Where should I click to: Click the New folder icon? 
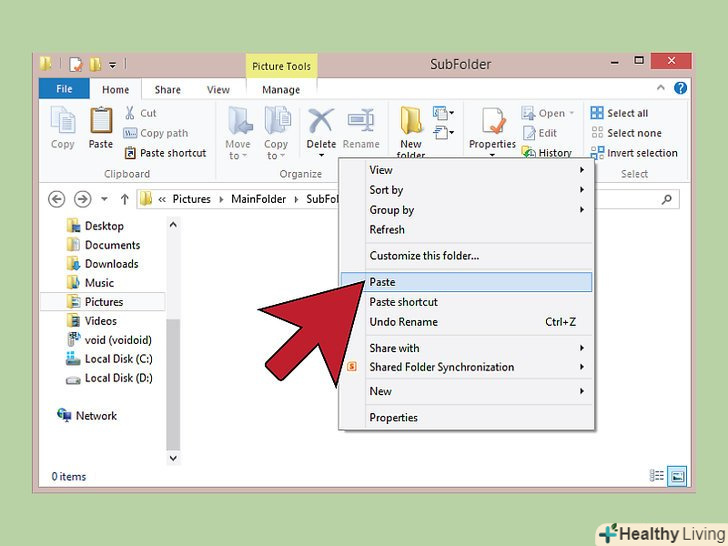[411, 121]
